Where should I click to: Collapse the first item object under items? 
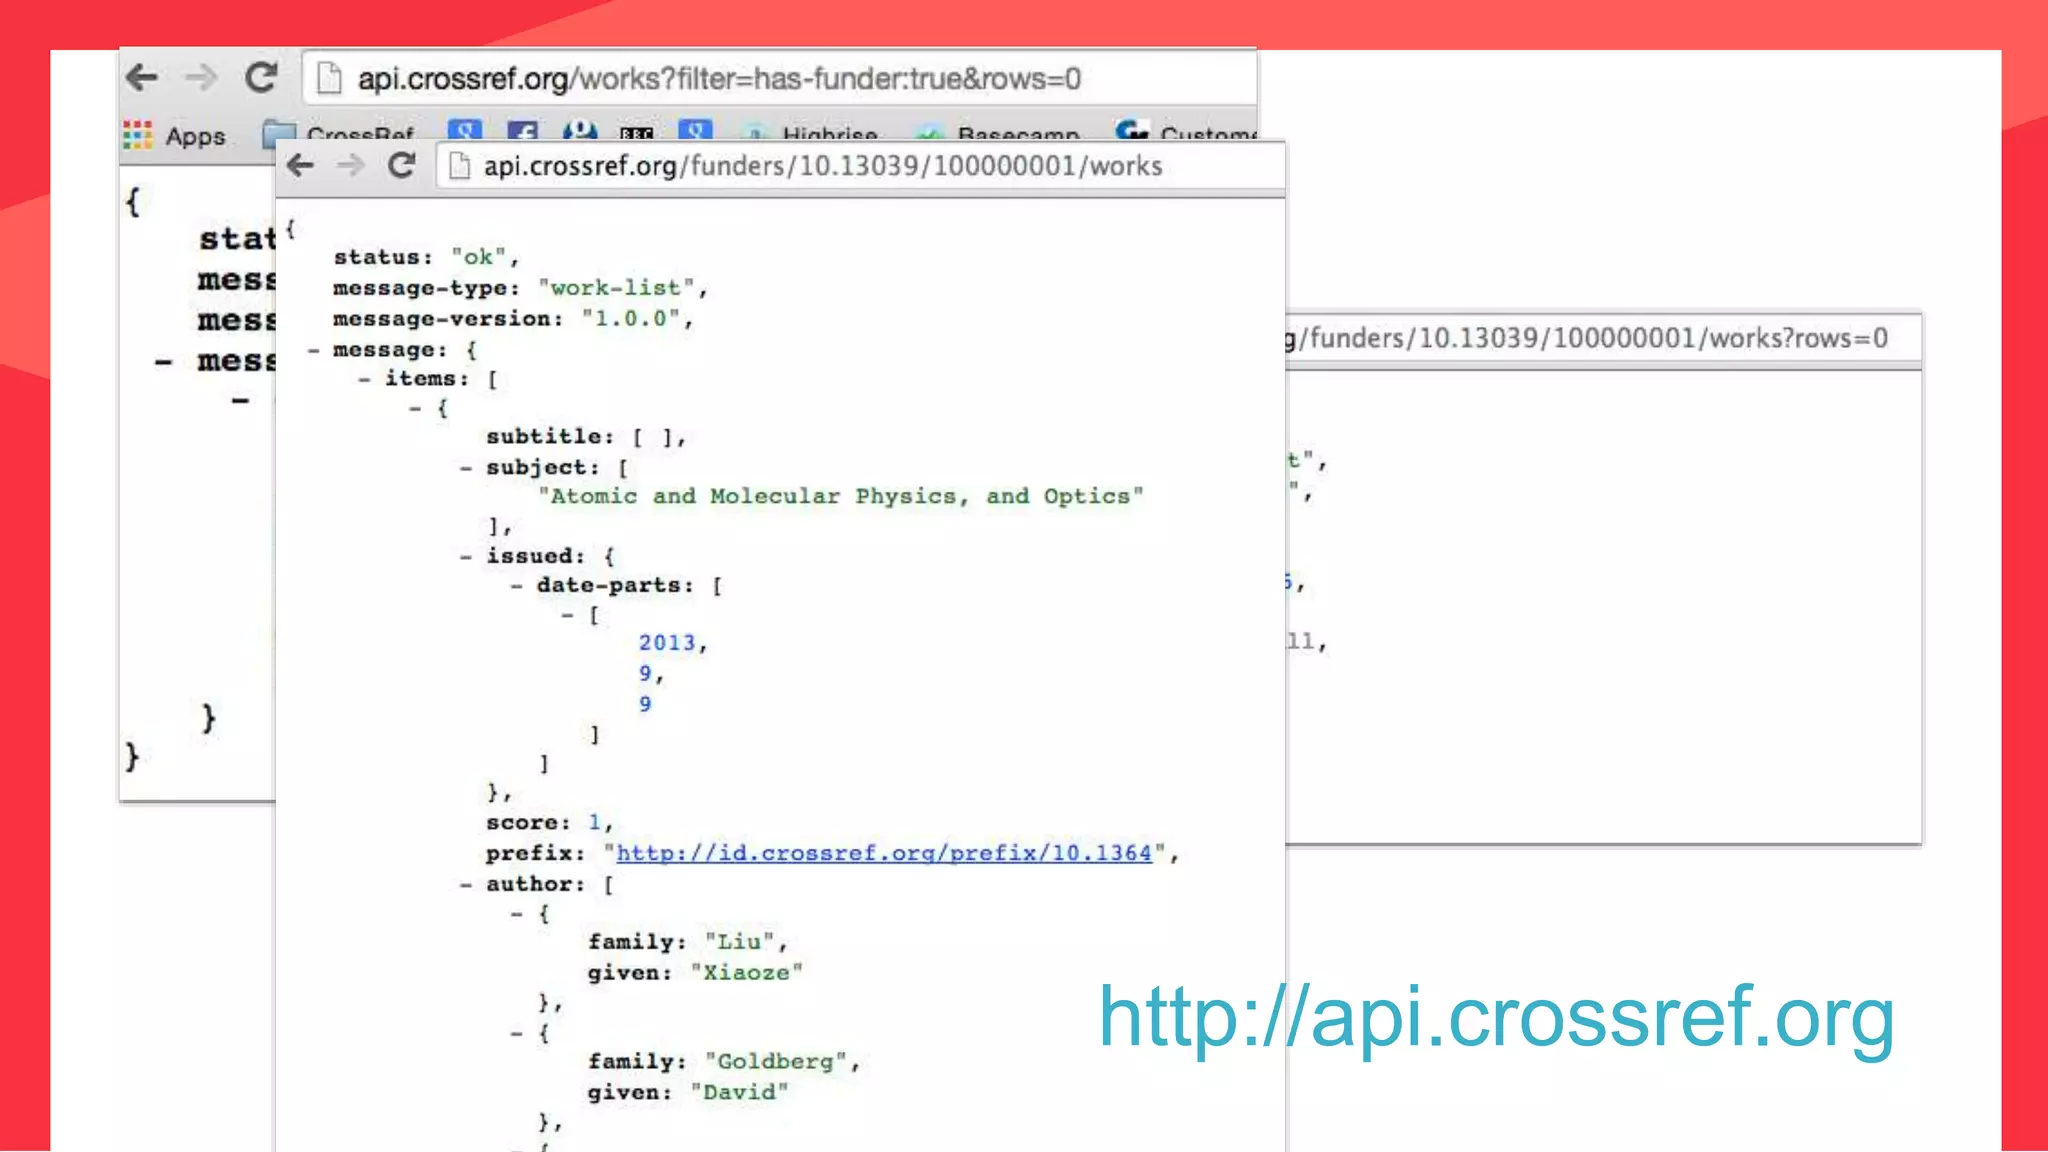point(416,408)
